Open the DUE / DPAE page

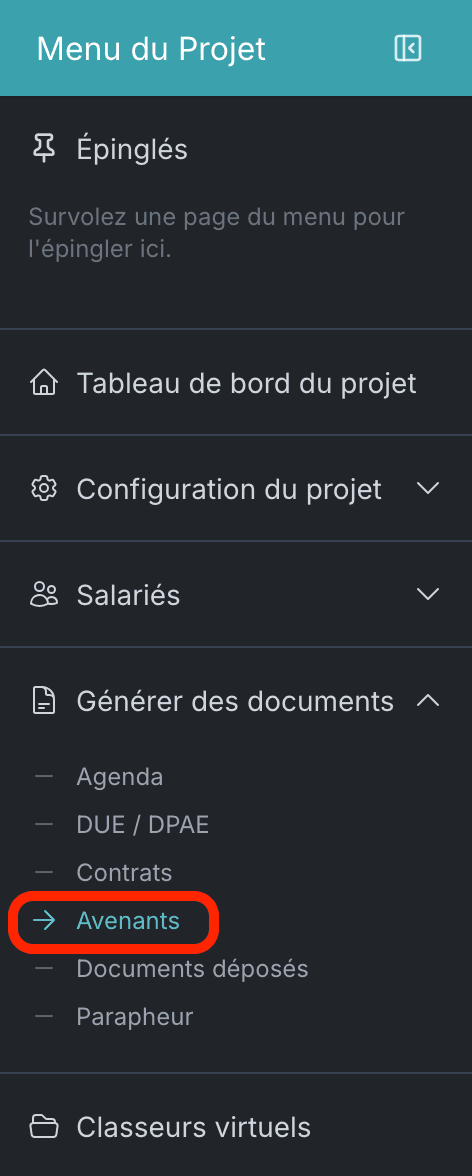pos(143,825)
